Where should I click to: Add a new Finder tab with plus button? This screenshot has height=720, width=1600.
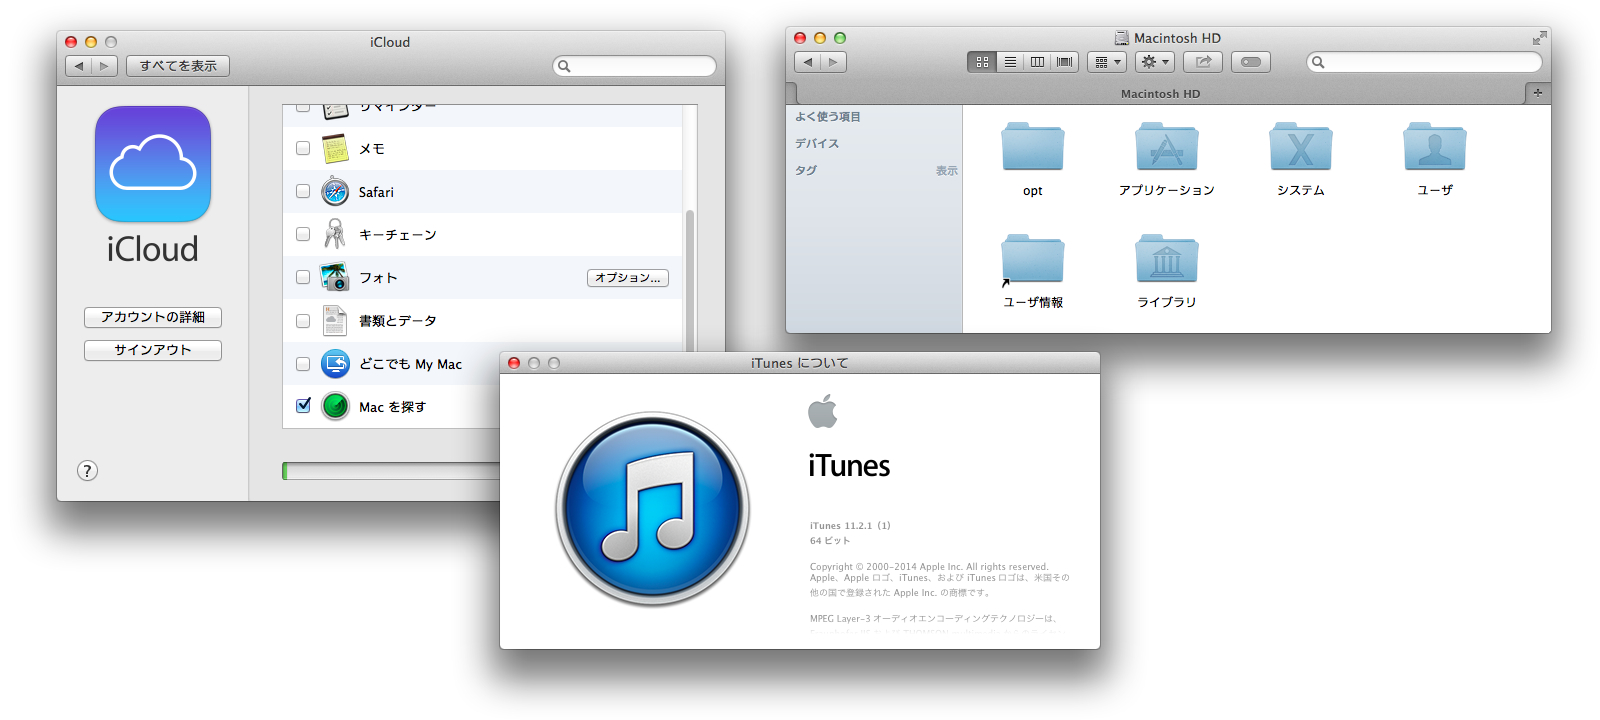pyautogui.click(x=1538, y=93)
